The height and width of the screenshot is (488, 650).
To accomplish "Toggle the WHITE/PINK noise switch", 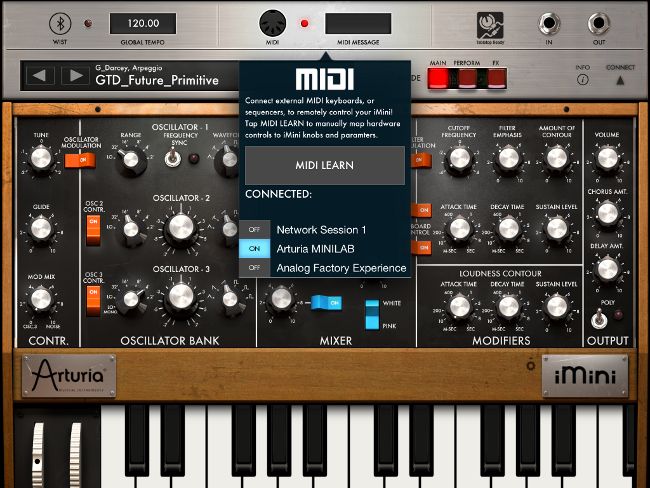I will click(372, 315).
